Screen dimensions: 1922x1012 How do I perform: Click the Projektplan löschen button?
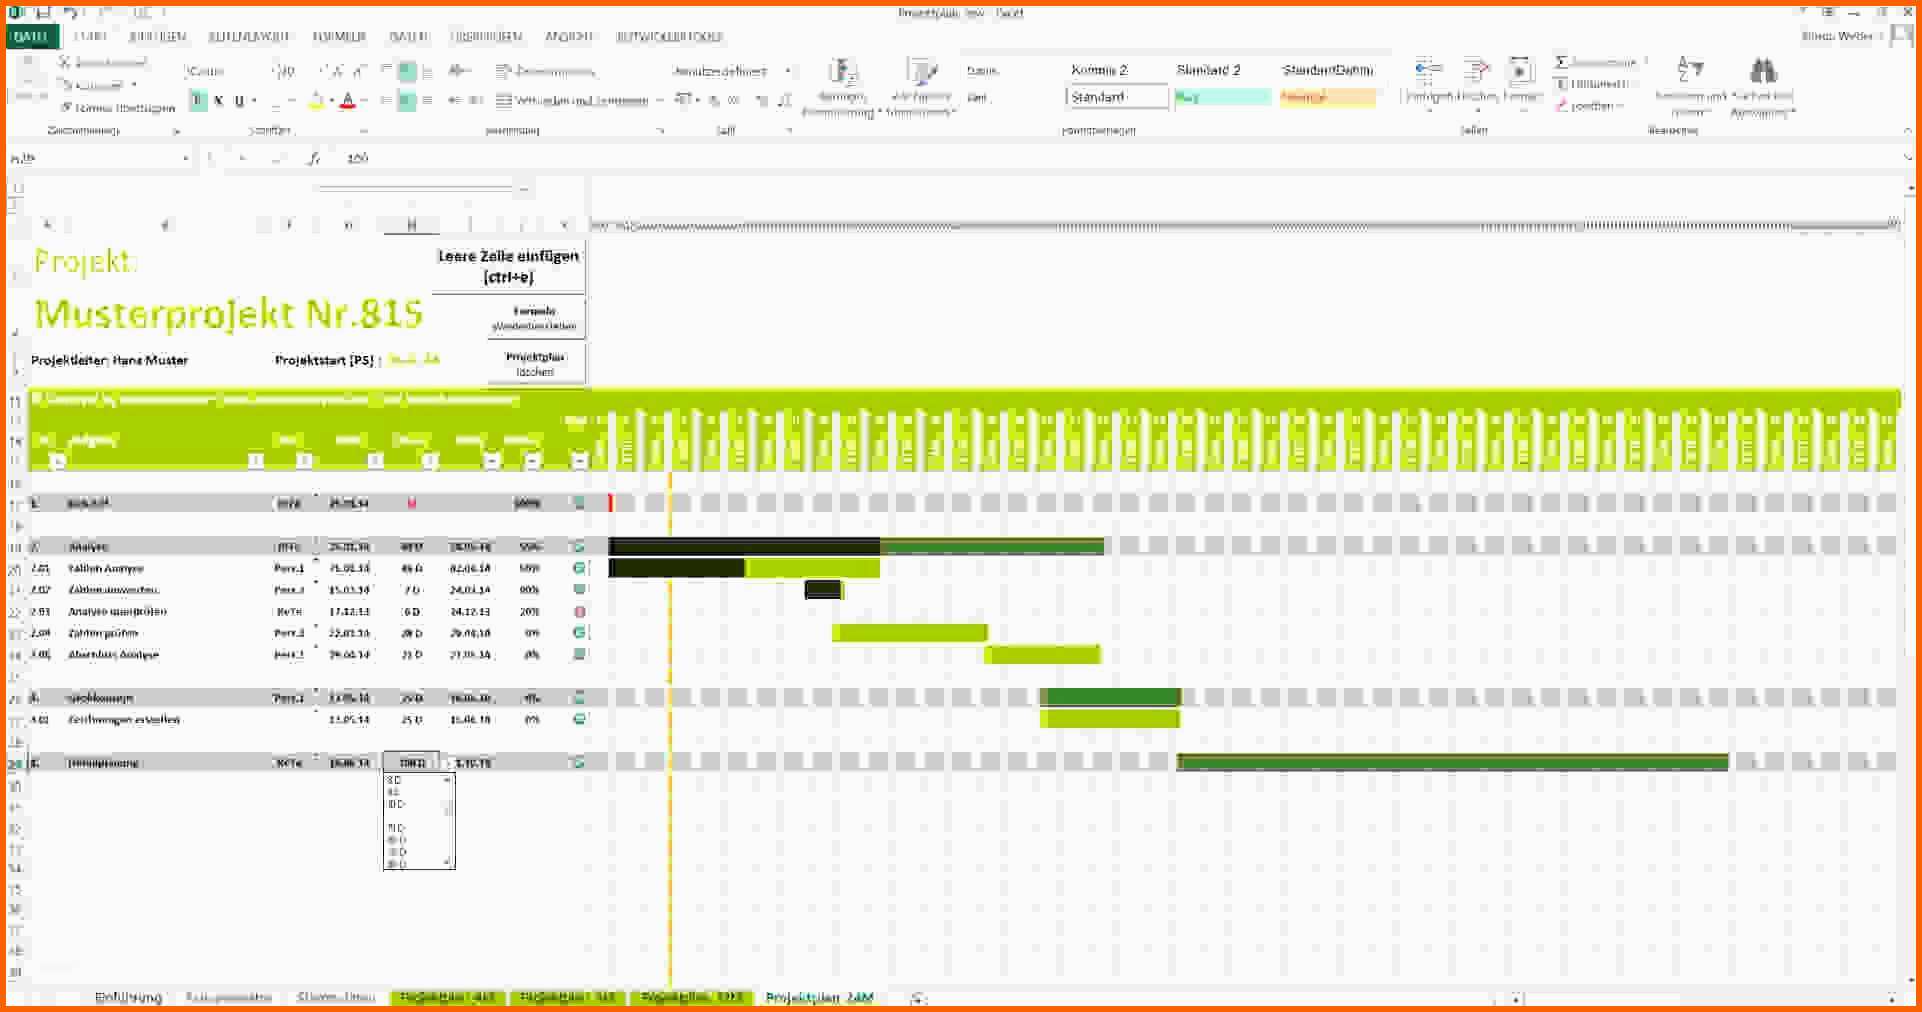click(x=535, y=364)
